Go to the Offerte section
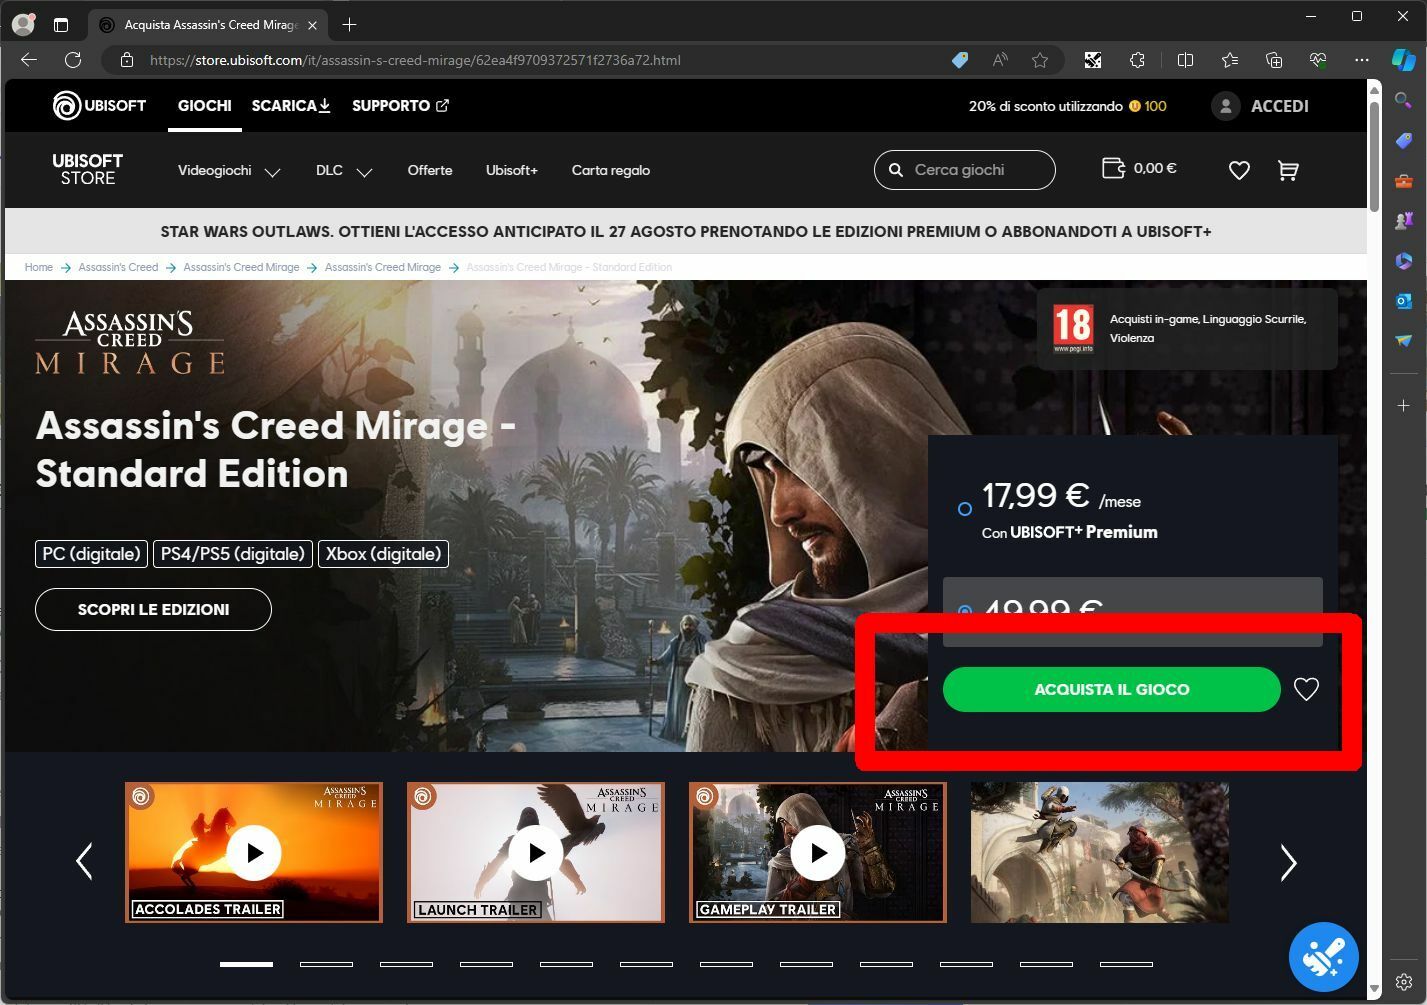 (430, 171)
